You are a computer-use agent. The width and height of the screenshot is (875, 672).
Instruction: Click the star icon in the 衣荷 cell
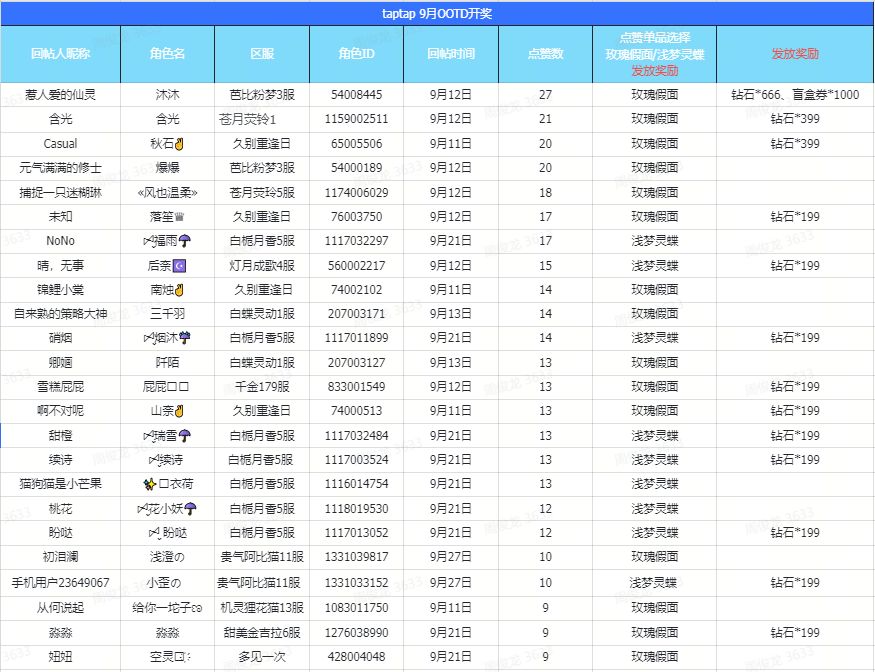click(x=149, y=484)
